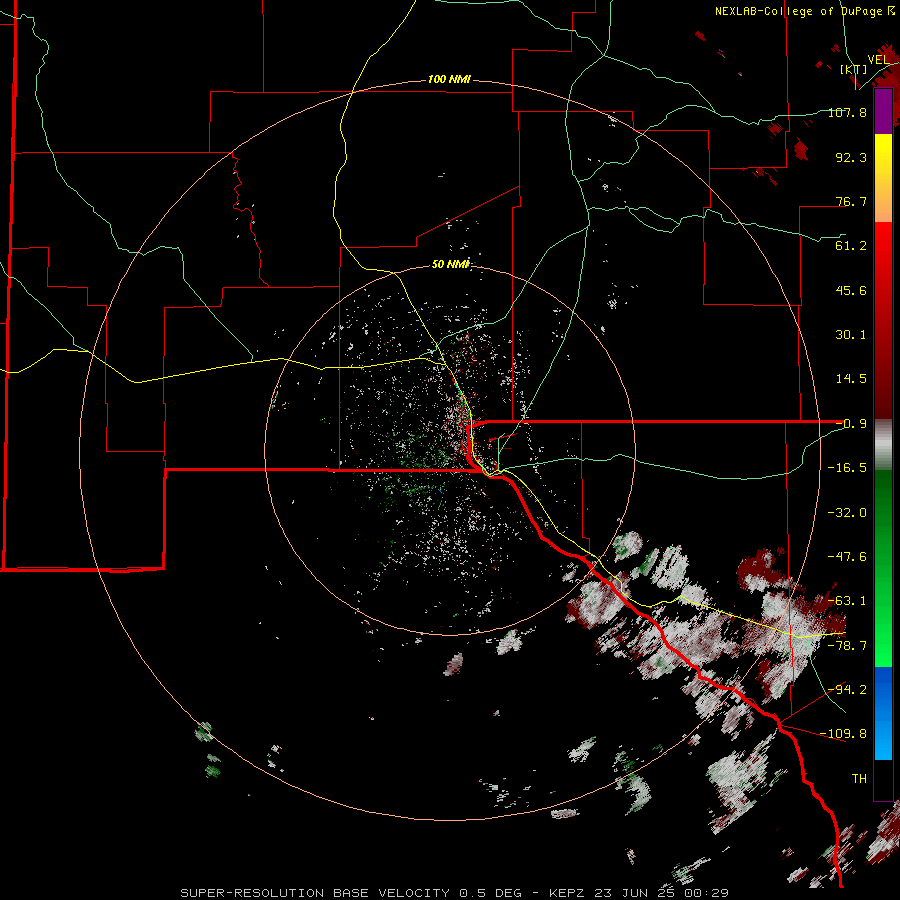
Task: Click the -16.5 velocity scale value
Action: (x=847, y=468)
